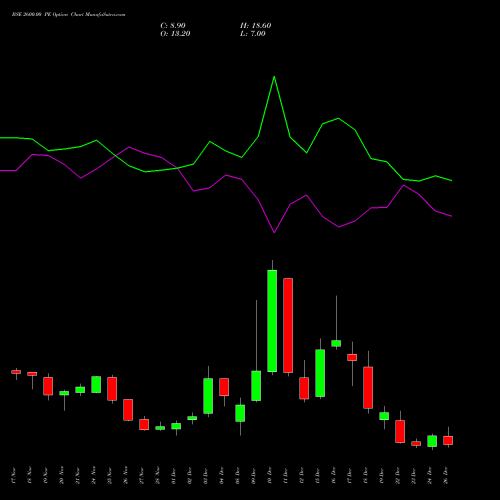Click the 11 Dec date label

point(286,476)
